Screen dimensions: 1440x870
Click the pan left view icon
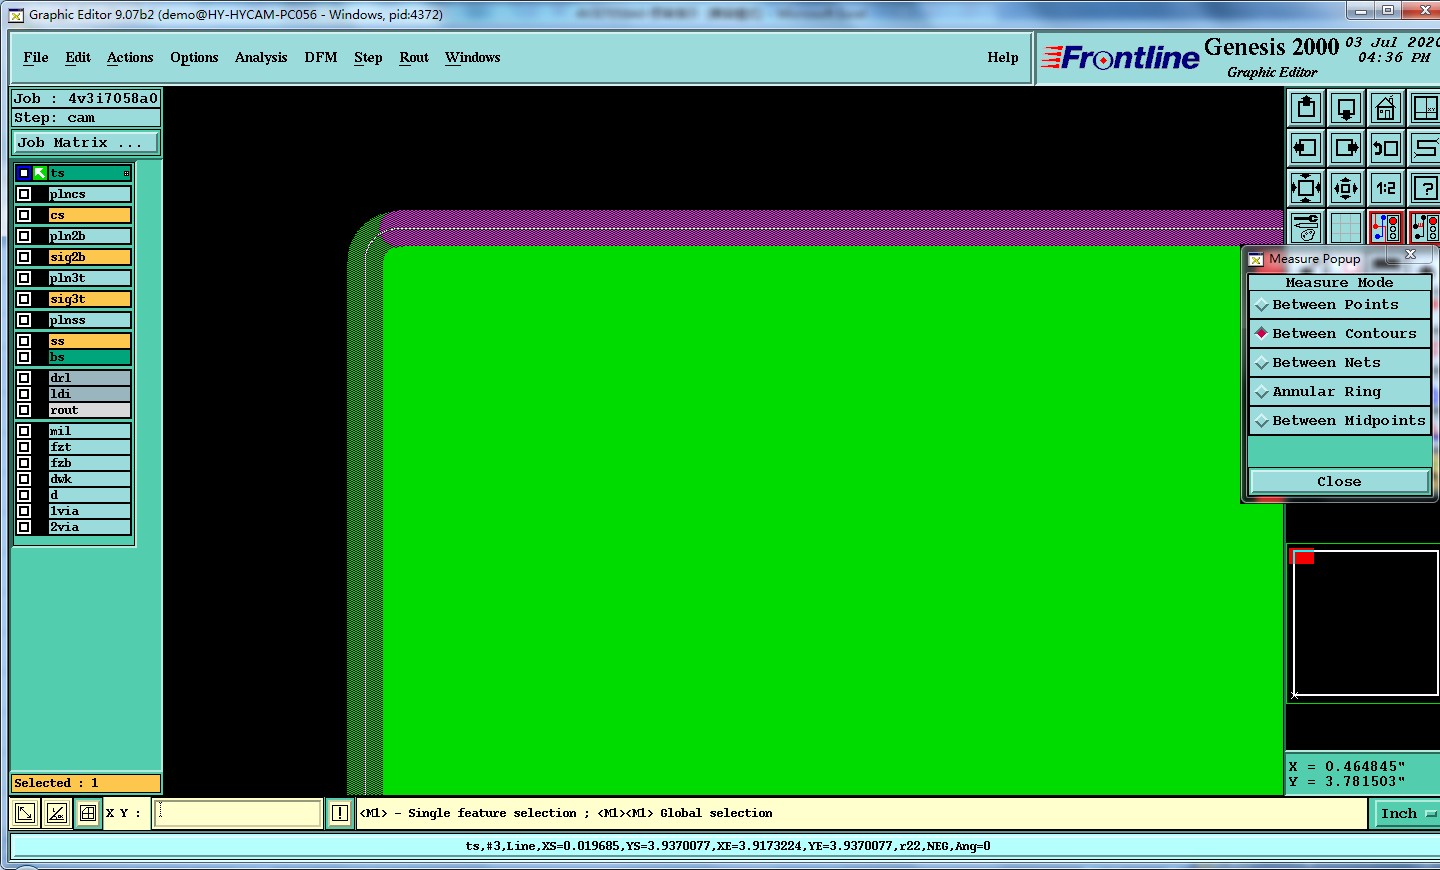click(x=1306, y=148)
